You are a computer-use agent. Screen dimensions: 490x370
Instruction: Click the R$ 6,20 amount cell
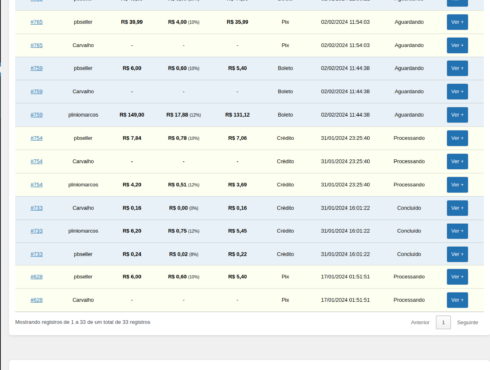point(132,231)
